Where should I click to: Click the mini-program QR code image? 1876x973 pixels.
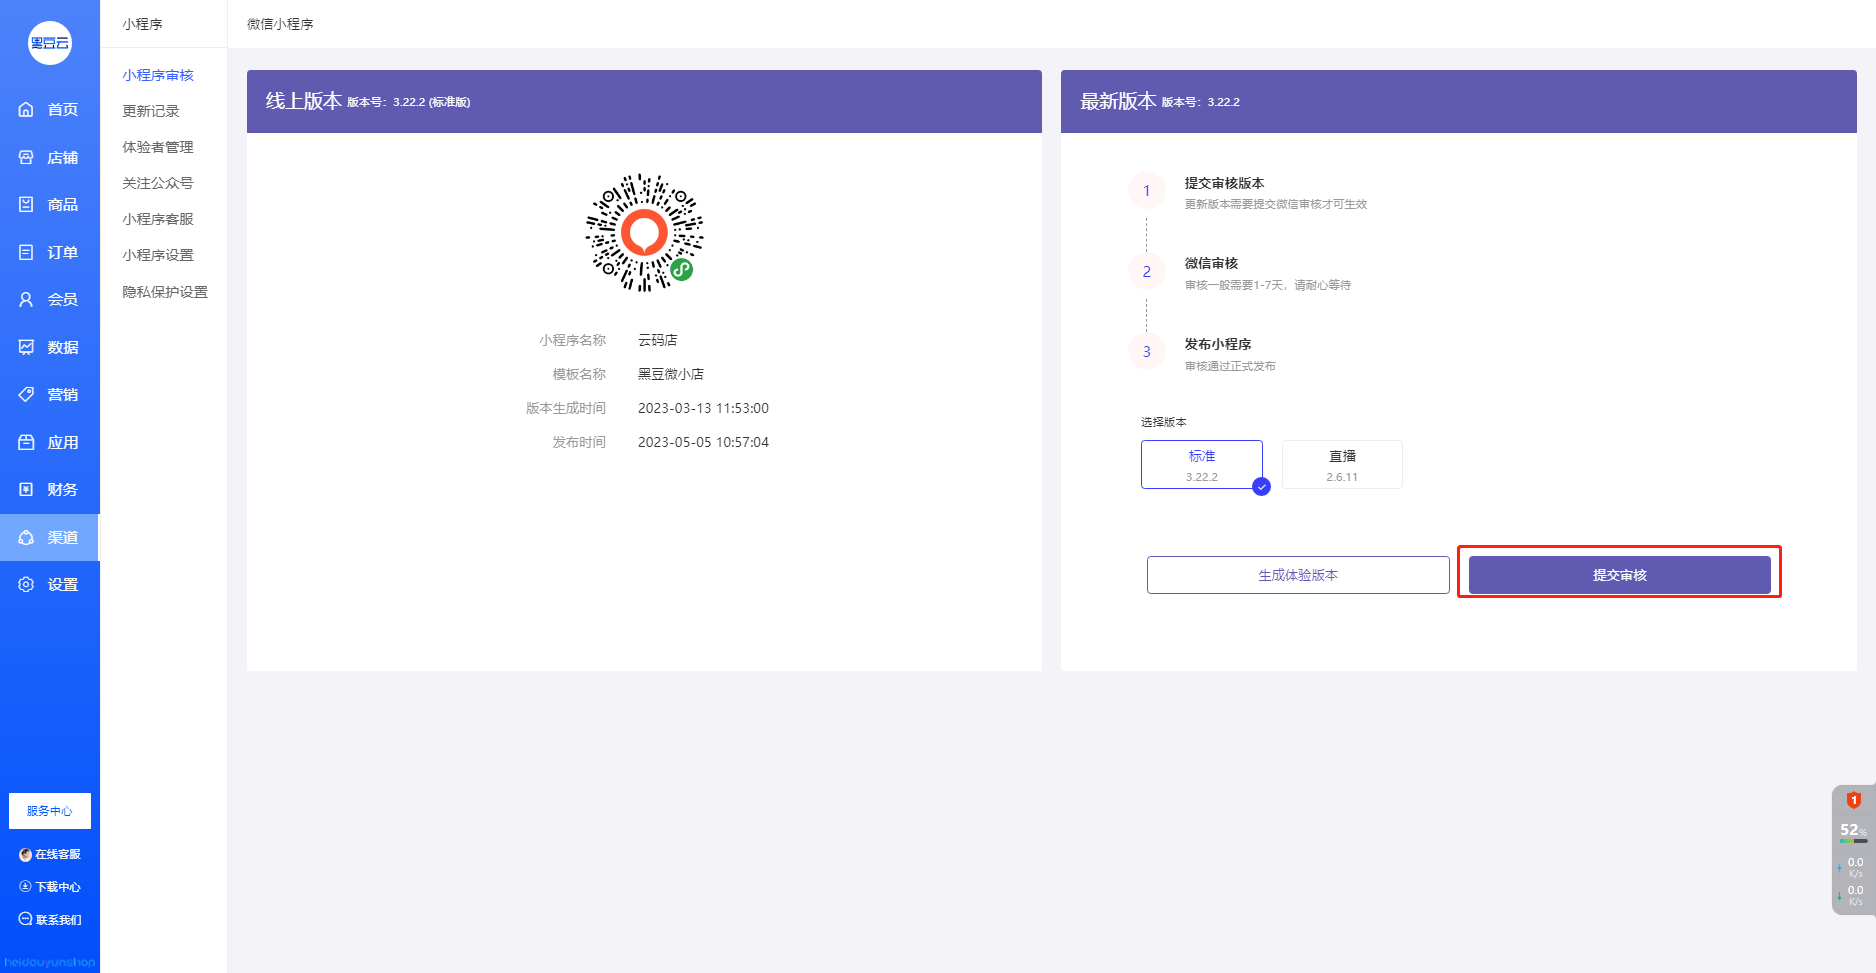point(644,233)
